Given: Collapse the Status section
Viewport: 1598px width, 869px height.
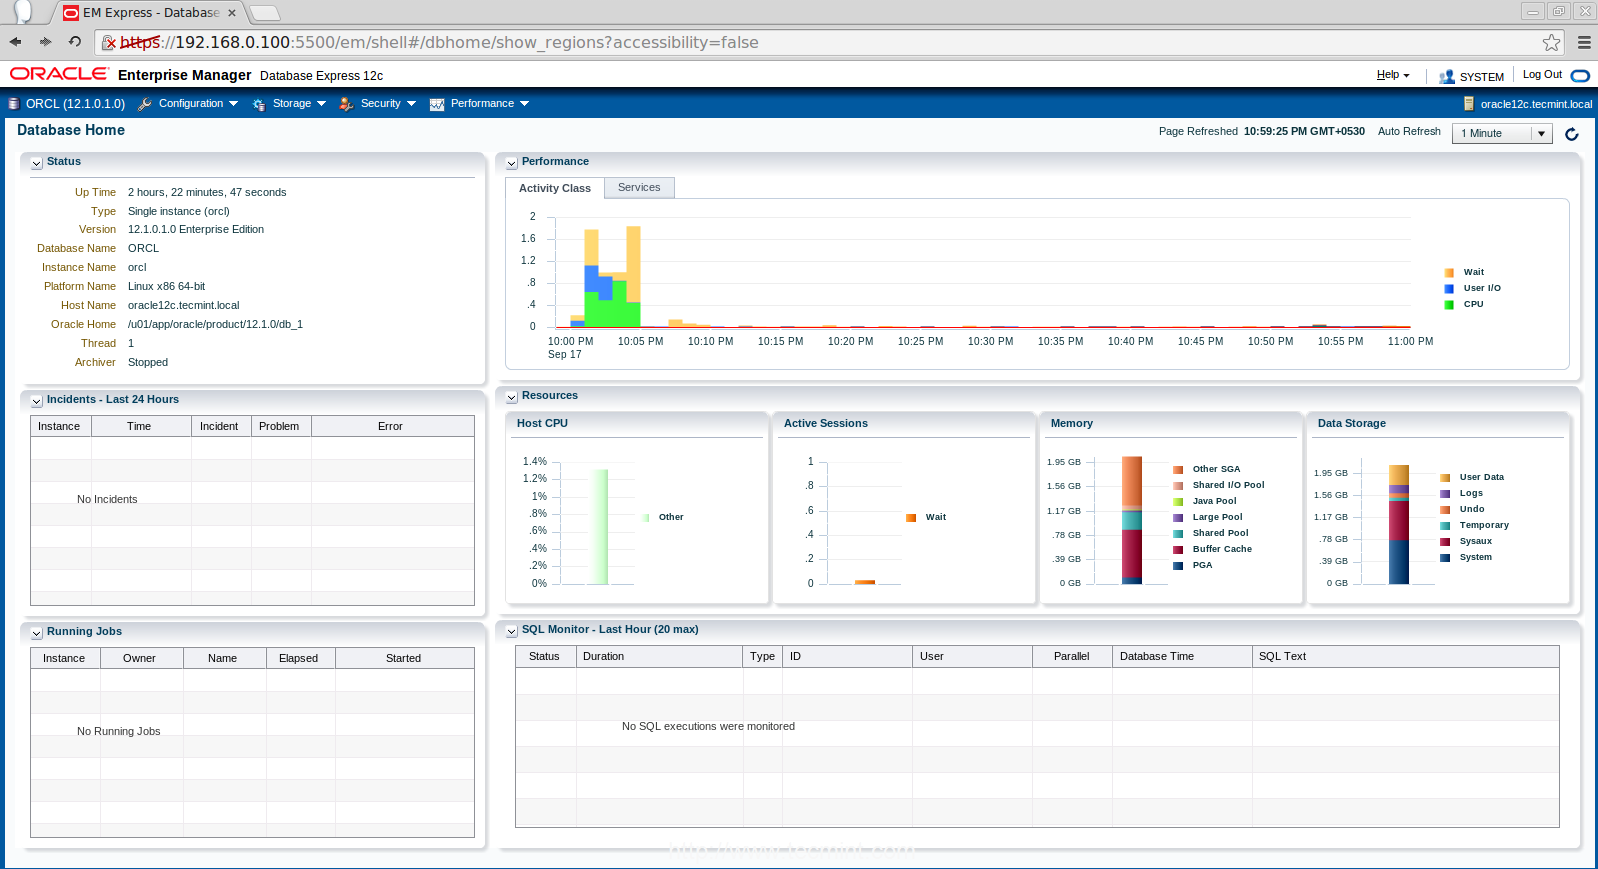Looking at the screenshot, I should click(x=36, y=163).
